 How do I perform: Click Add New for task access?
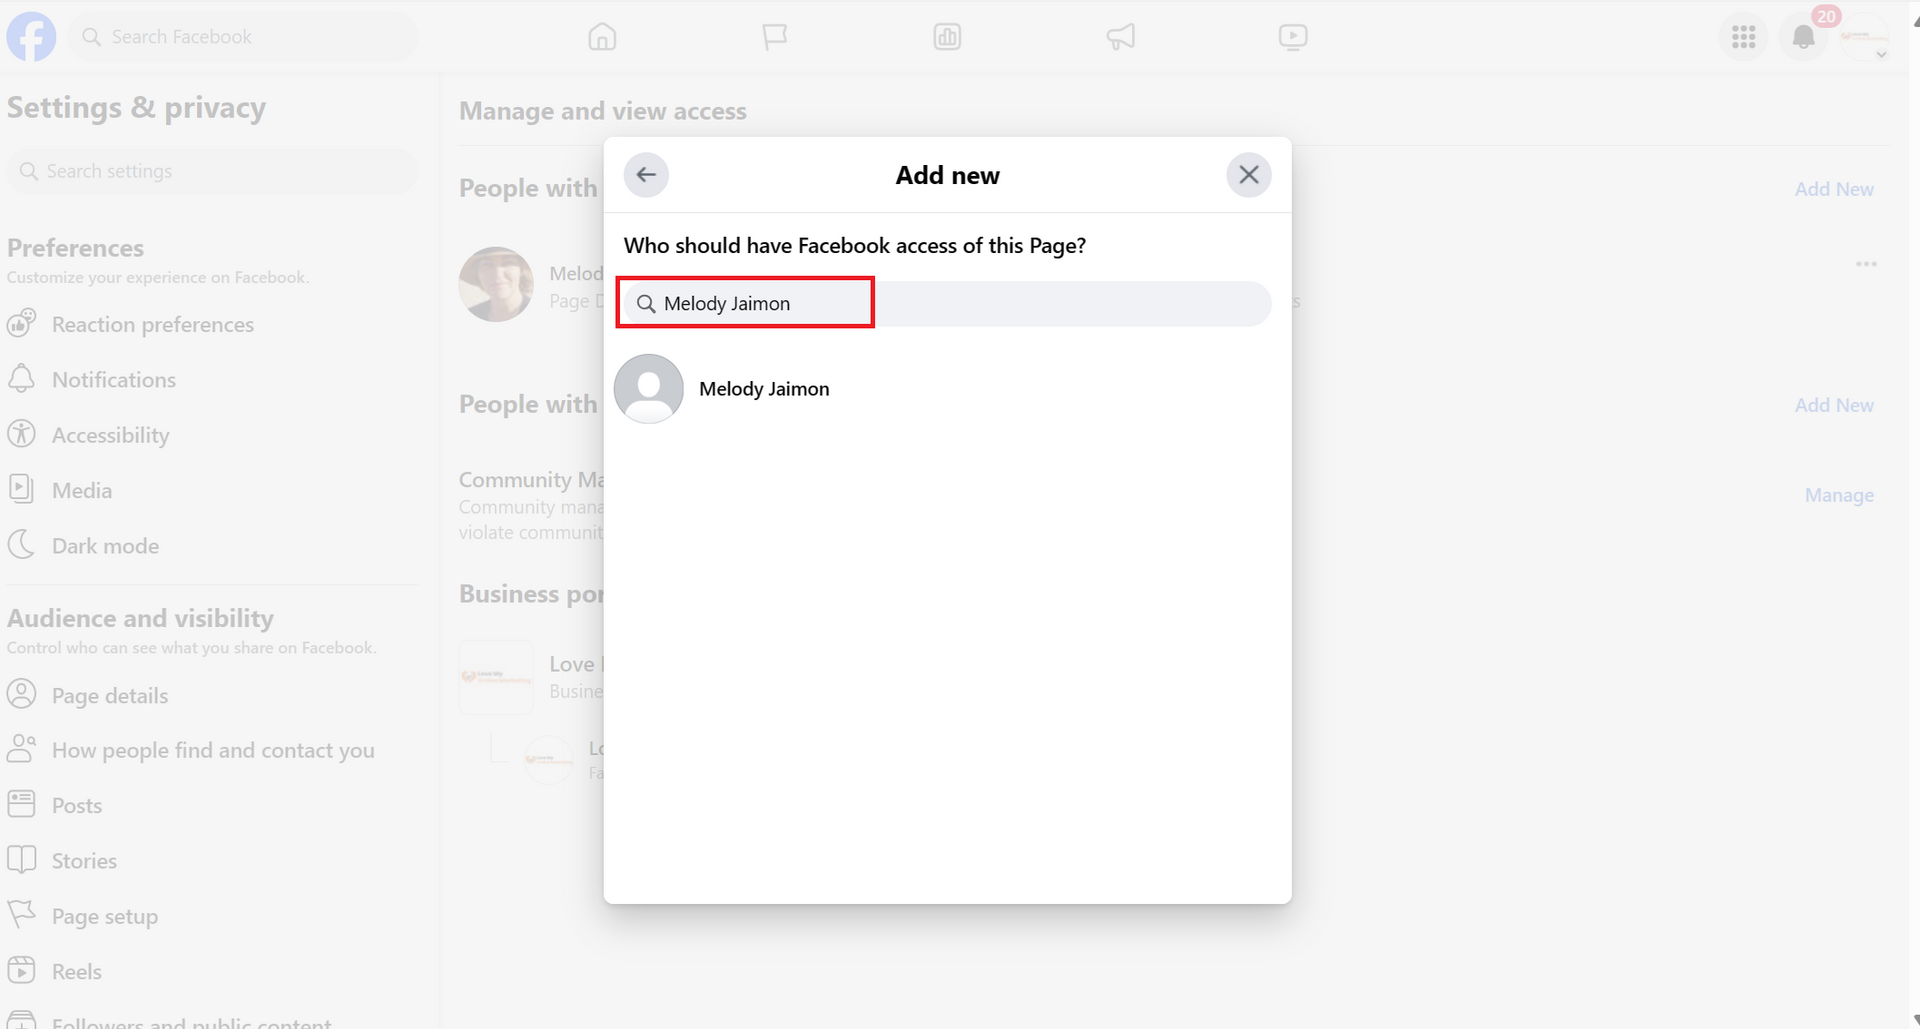[1834, 405]
